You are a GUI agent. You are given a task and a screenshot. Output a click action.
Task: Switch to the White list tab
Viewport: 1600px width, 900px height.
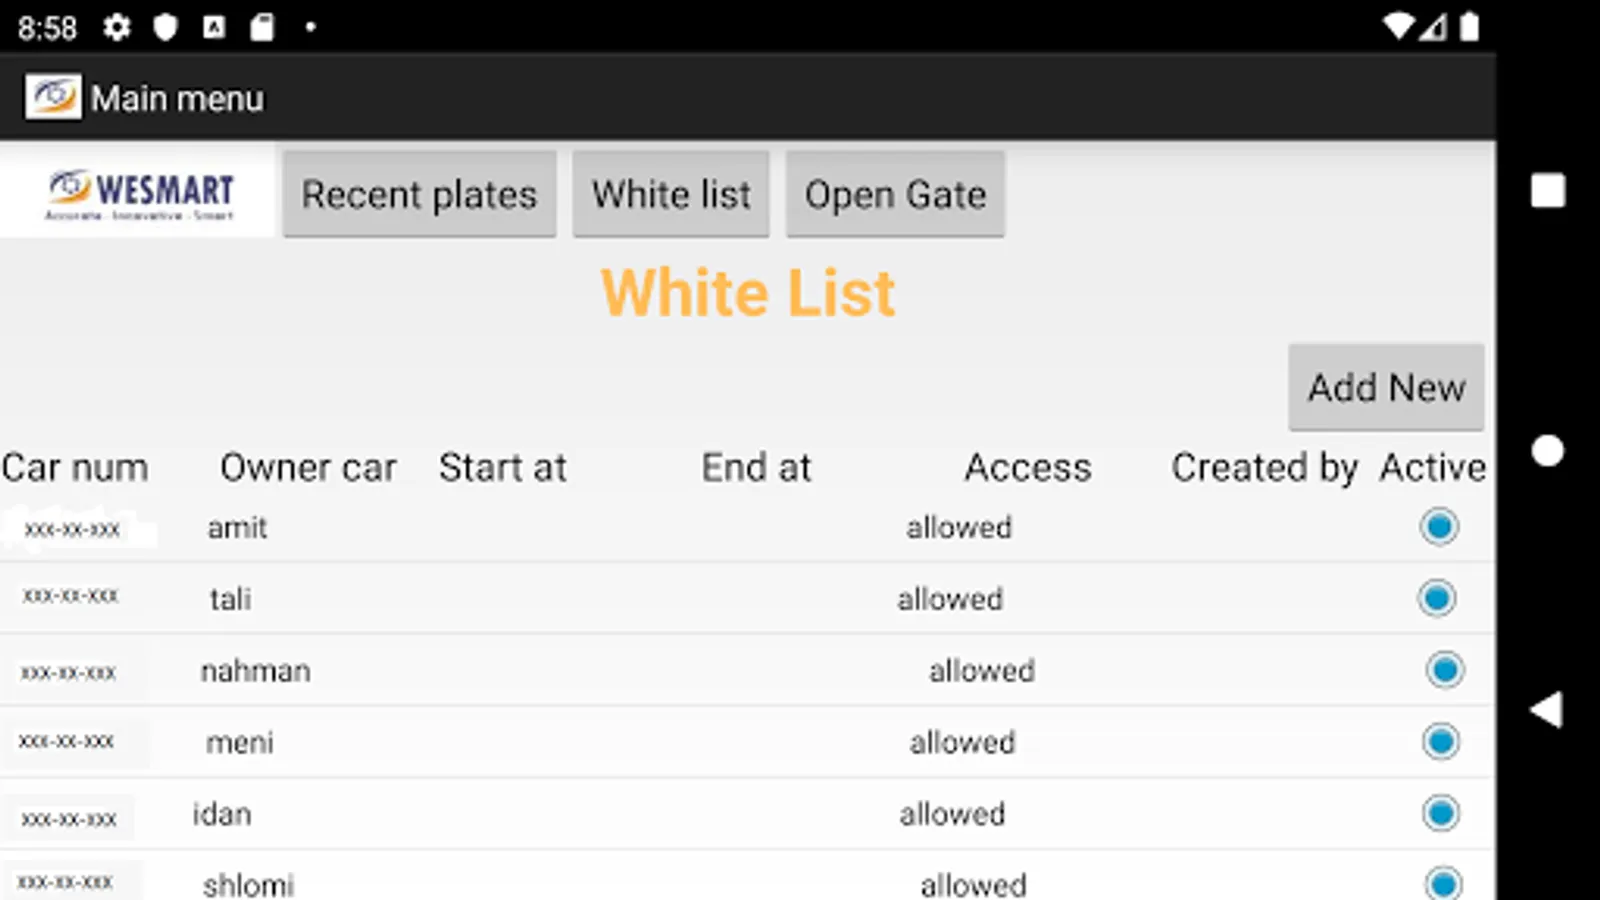(x=671, y=194)
